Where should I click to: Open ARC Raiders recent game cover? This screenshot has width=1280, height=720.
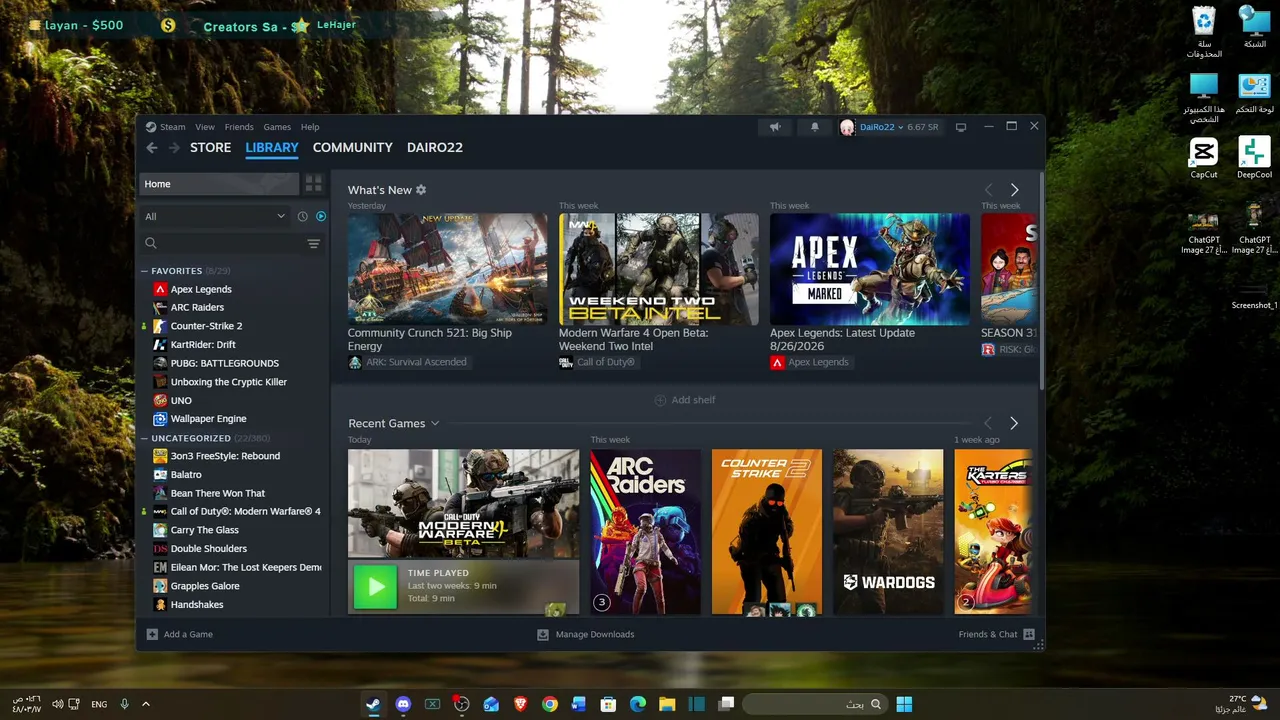point(645,532)
